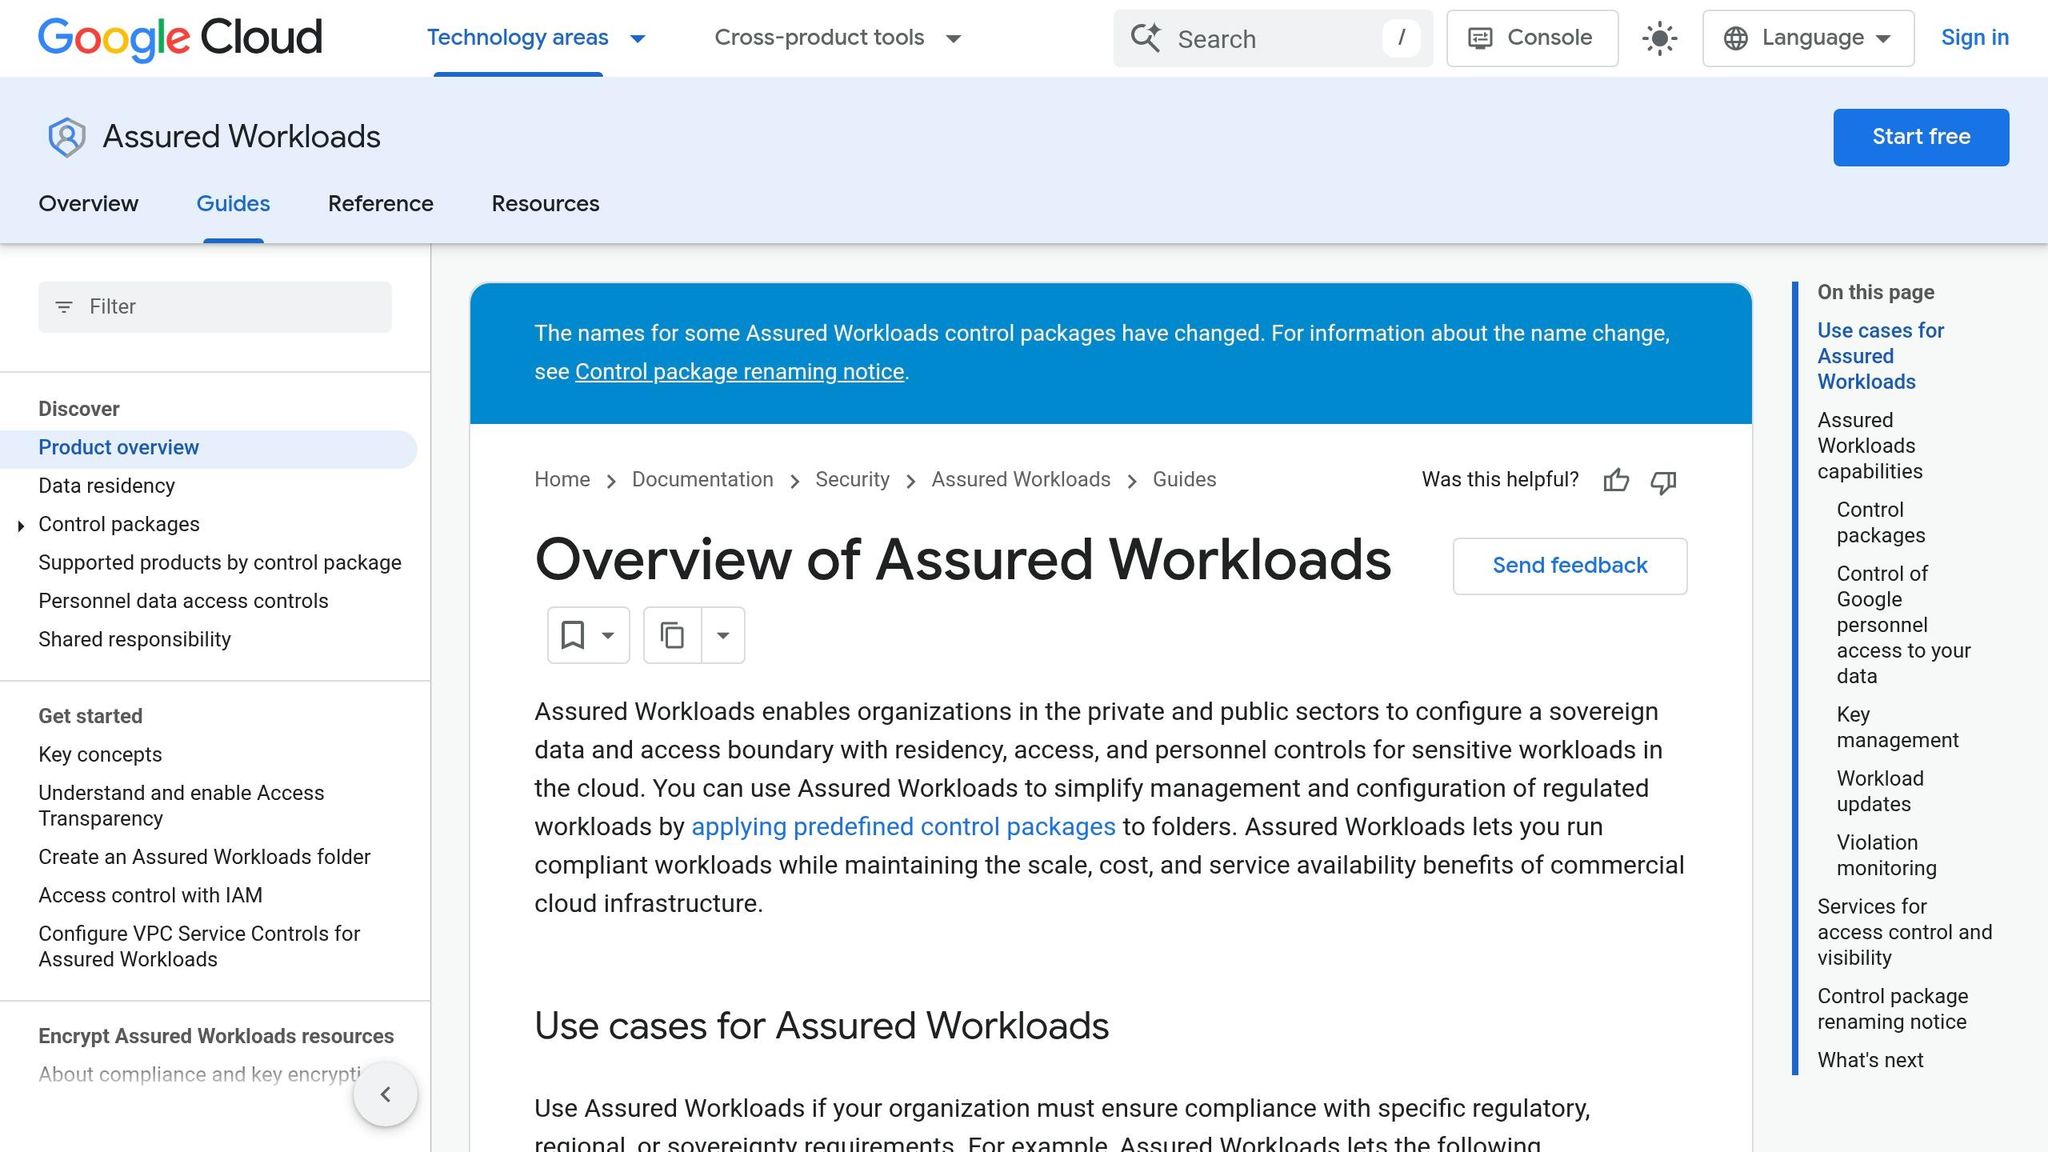Screen dimensions: 2048x1152
Task: Expand the copy options dropdown arrow
Action: pos(723,635)
